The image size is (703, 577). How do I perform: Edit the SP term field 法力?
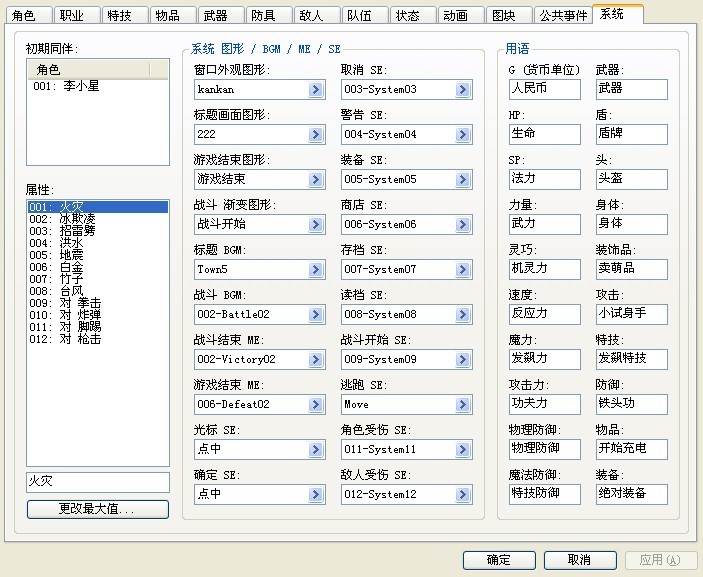(544, 179)
